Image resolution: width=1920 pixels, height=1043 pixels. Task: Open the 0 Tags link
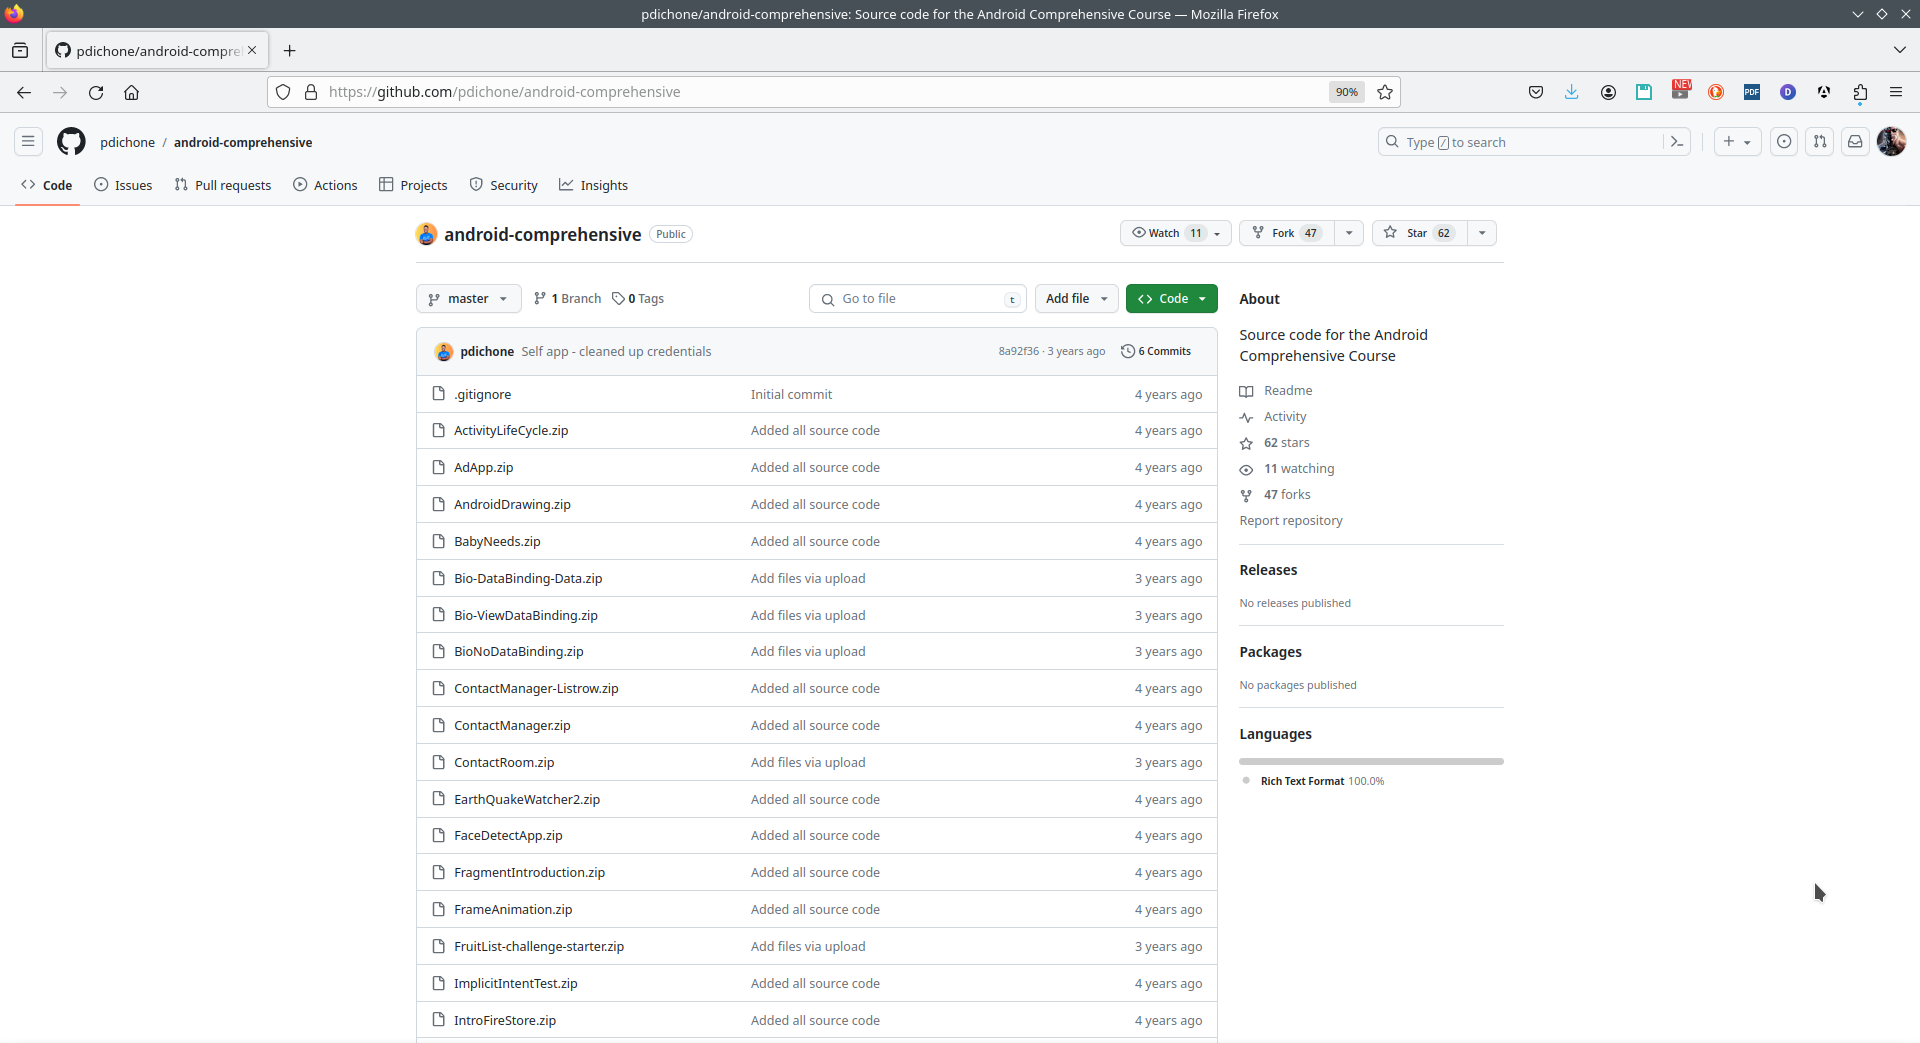tap(638, 299)
